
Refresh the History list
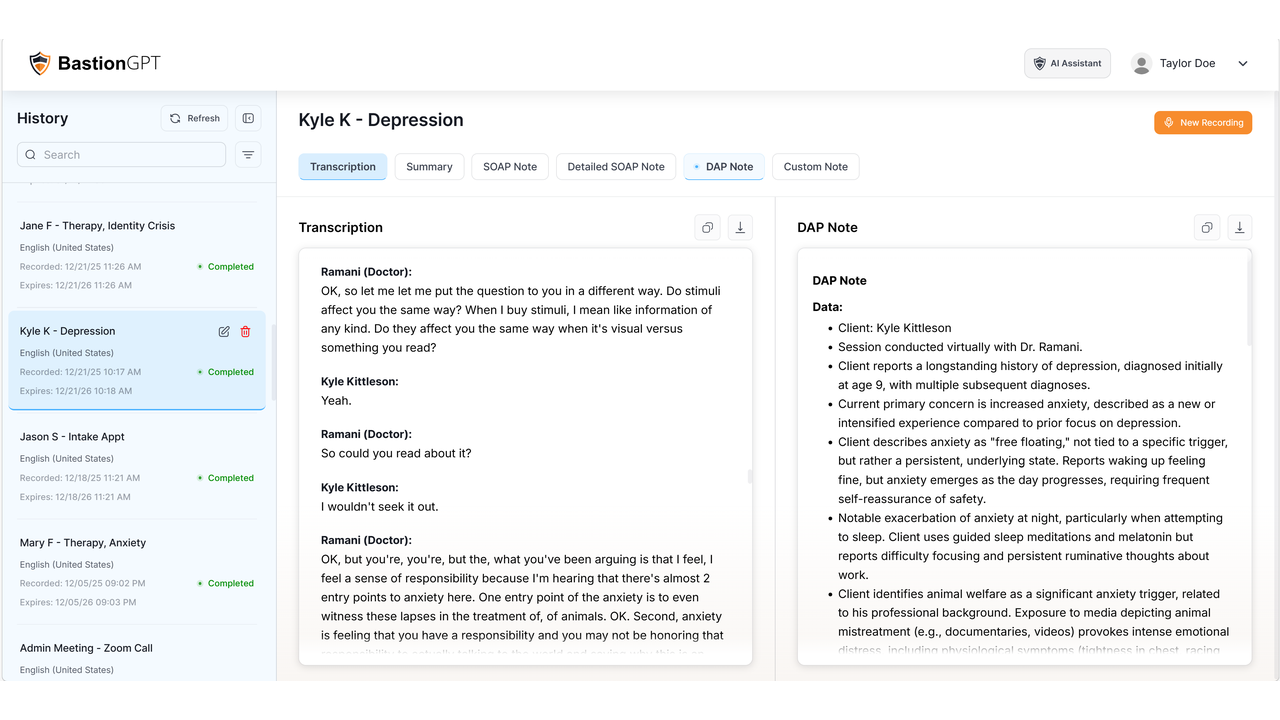pyautogui.click(x=194, y=118)
